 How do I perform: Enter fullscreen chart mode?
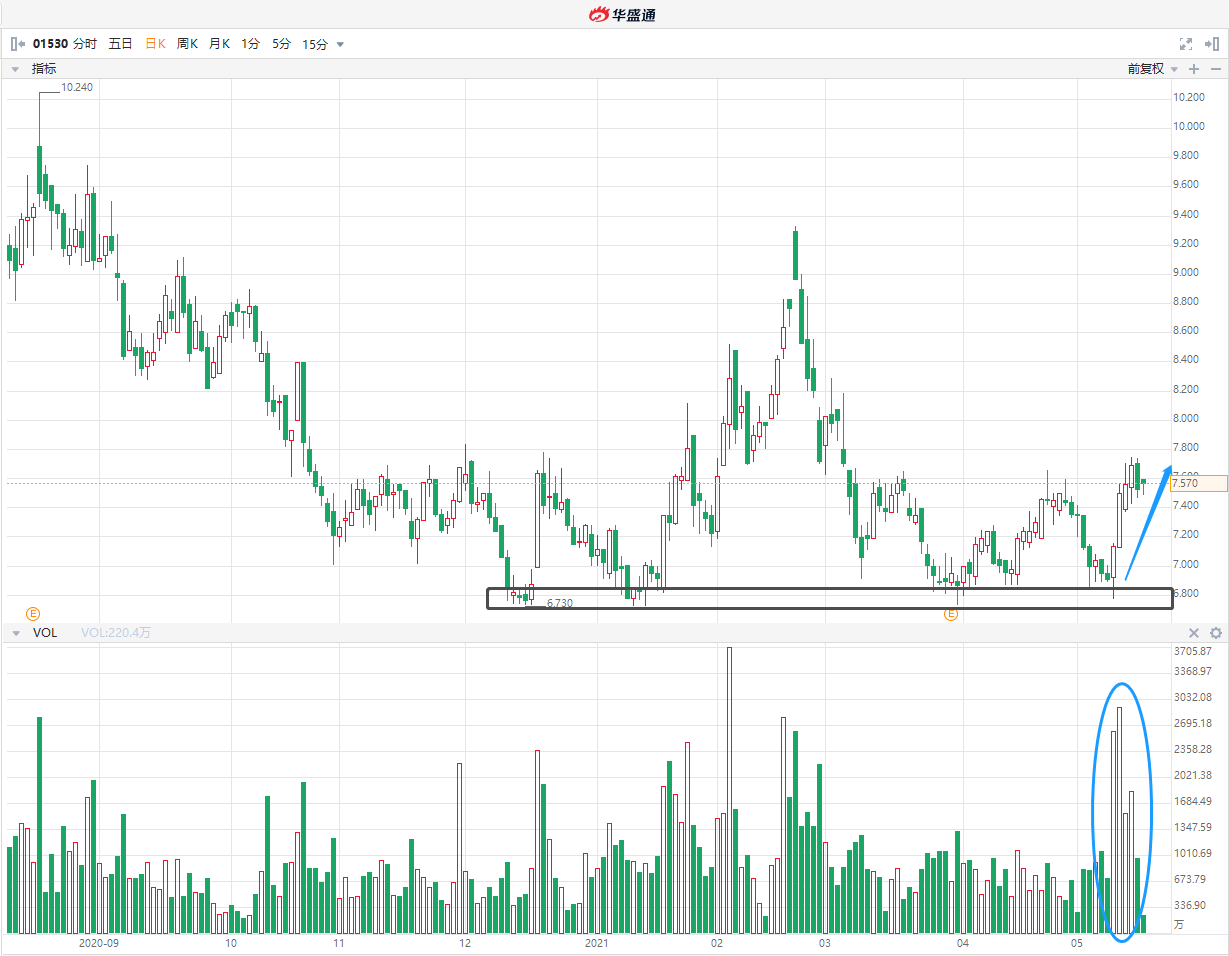(1186, 44)
